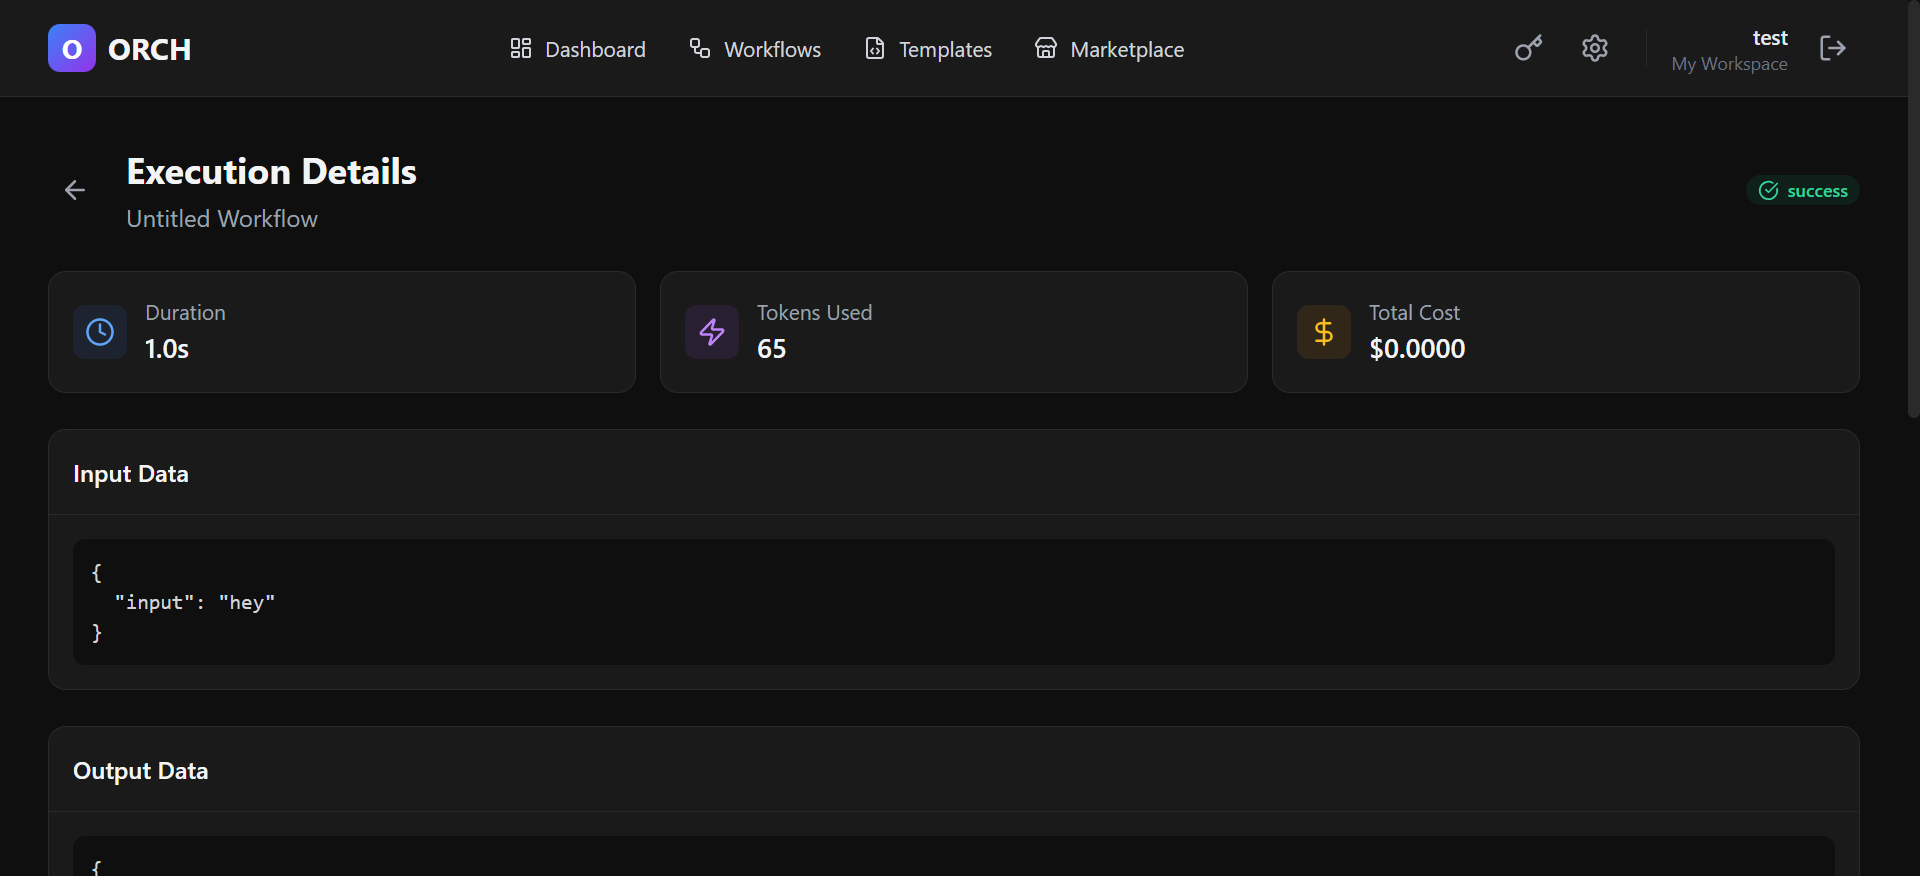Open the Templates section
Image resolution: width=1920 pixels, height=876 pixels.
928,49
